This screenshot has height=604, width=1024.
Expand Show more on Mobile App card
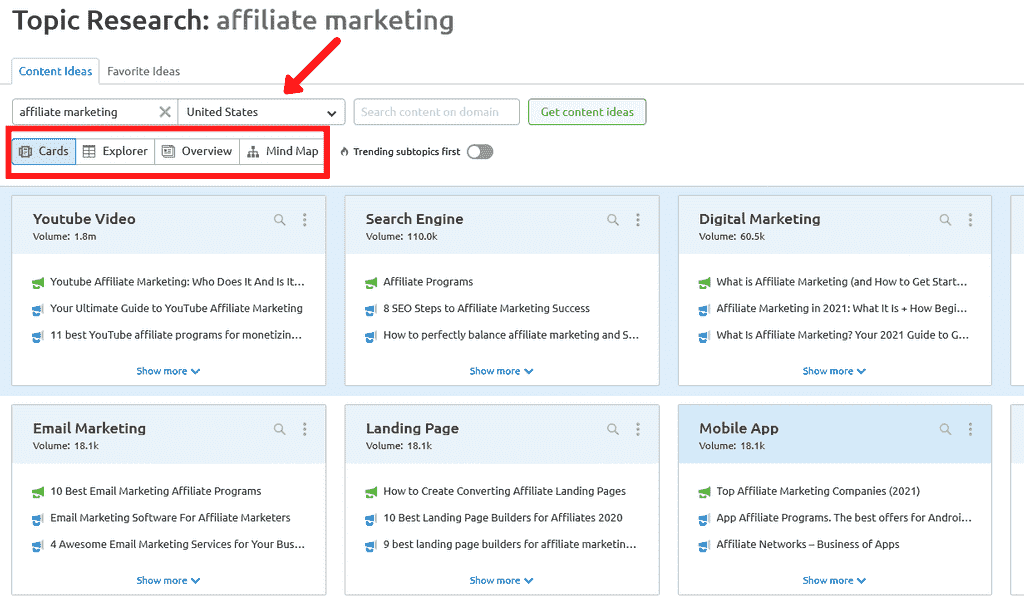pyautogui.click(x=834, y=580)
